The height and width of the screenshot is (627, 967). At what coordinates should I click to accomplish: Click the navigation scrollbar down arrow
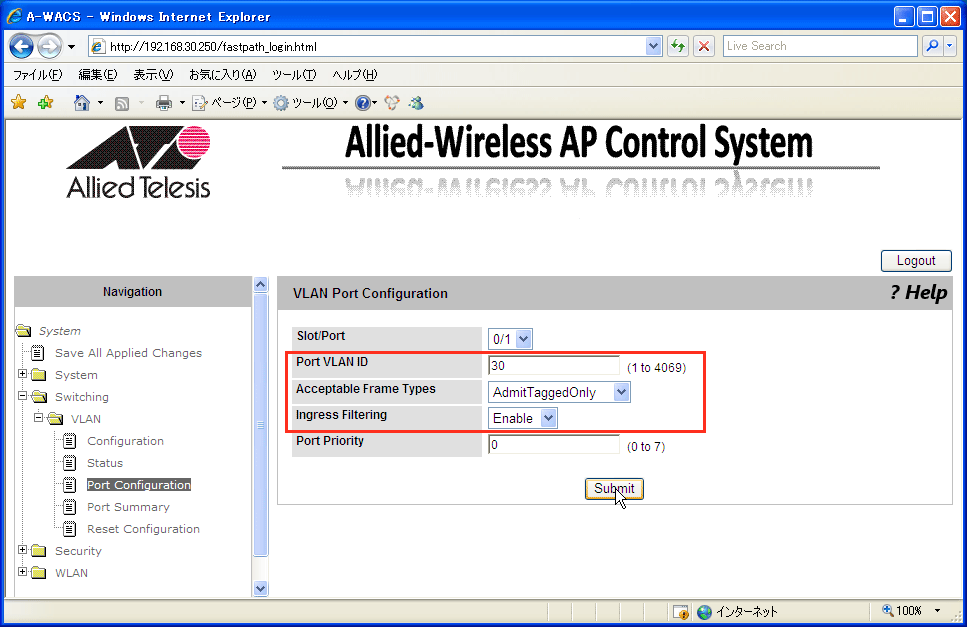261,588
